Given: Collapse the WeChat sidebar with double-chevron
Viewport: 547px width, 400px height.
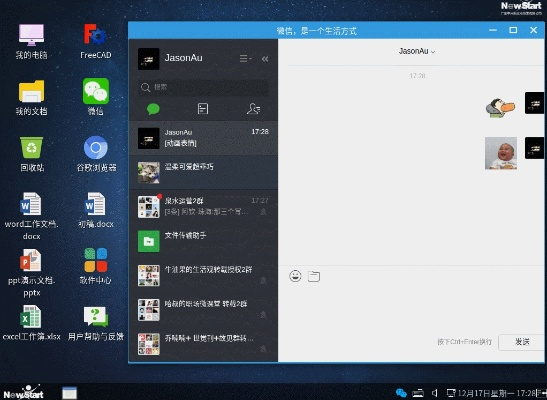Looking at the screenshot, I should [x=265, y=59].
